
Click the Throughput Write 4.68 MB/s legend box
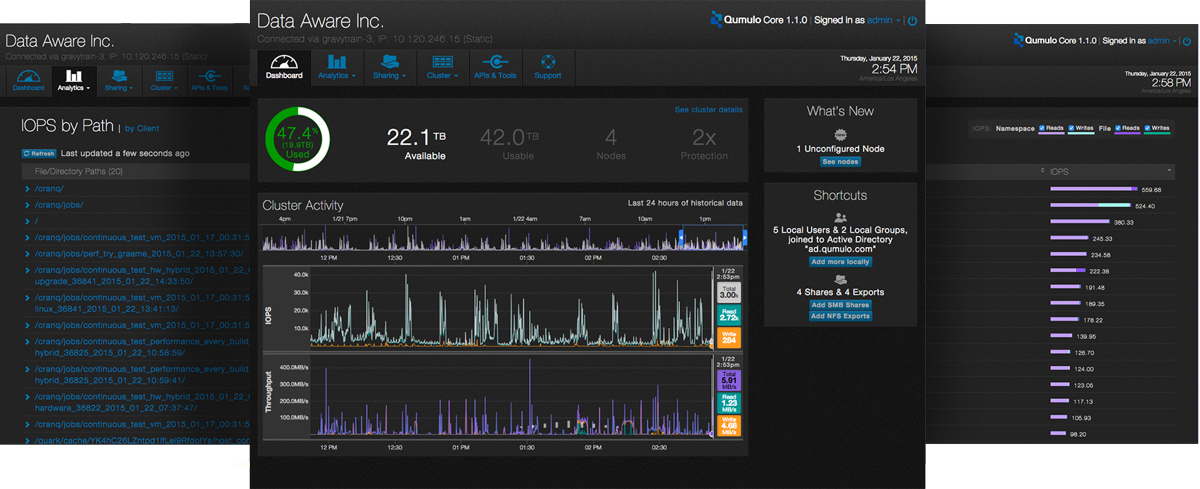coord(729,426)
